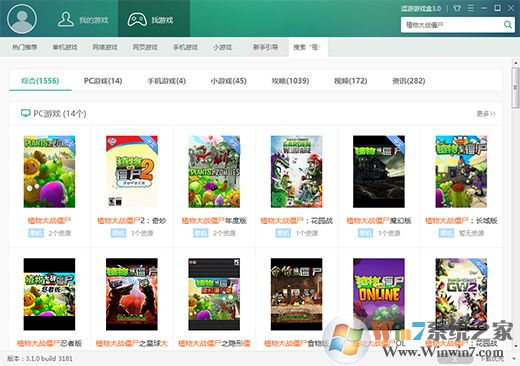This screenshot has height=366, width=520.
Task: Open the Garden Warfare cover image
Action: point(296,171)
